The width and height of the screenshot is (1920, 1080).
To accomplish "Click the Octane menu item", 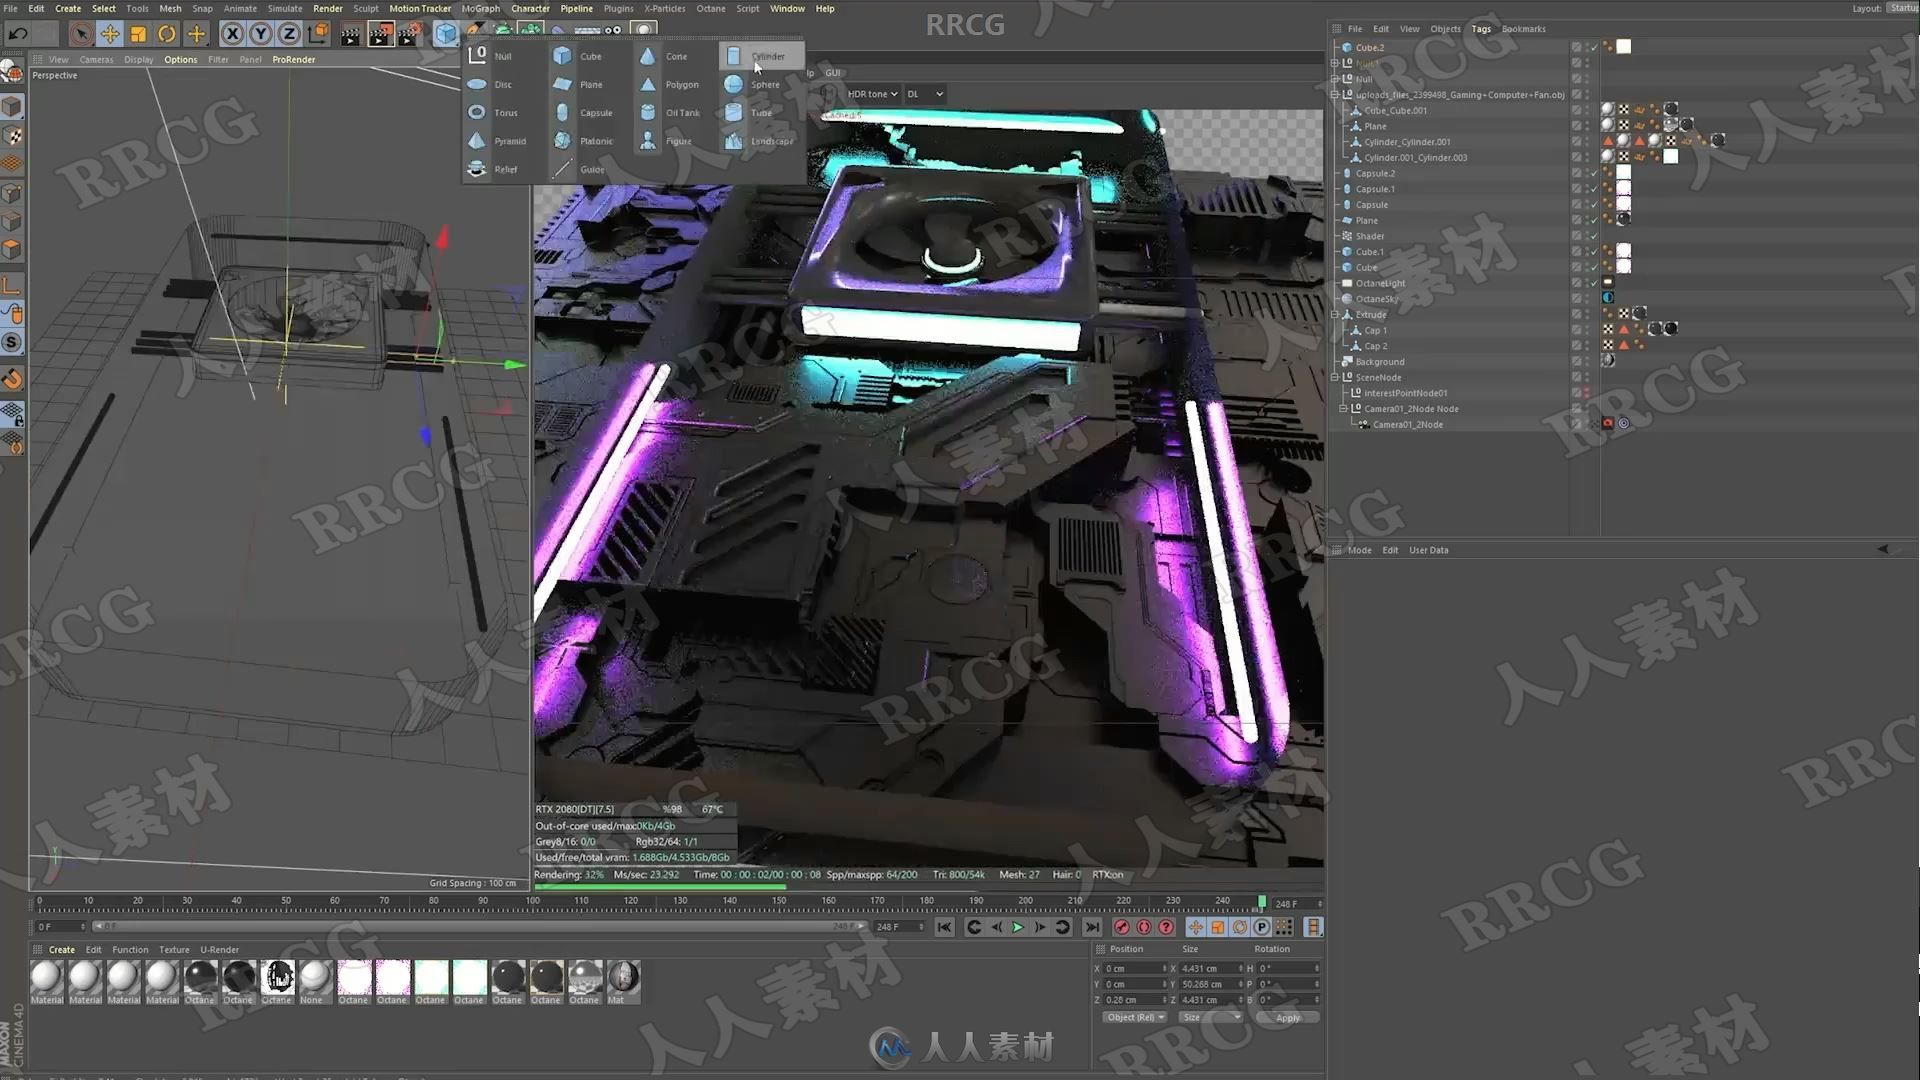I will tap(708, 8).
